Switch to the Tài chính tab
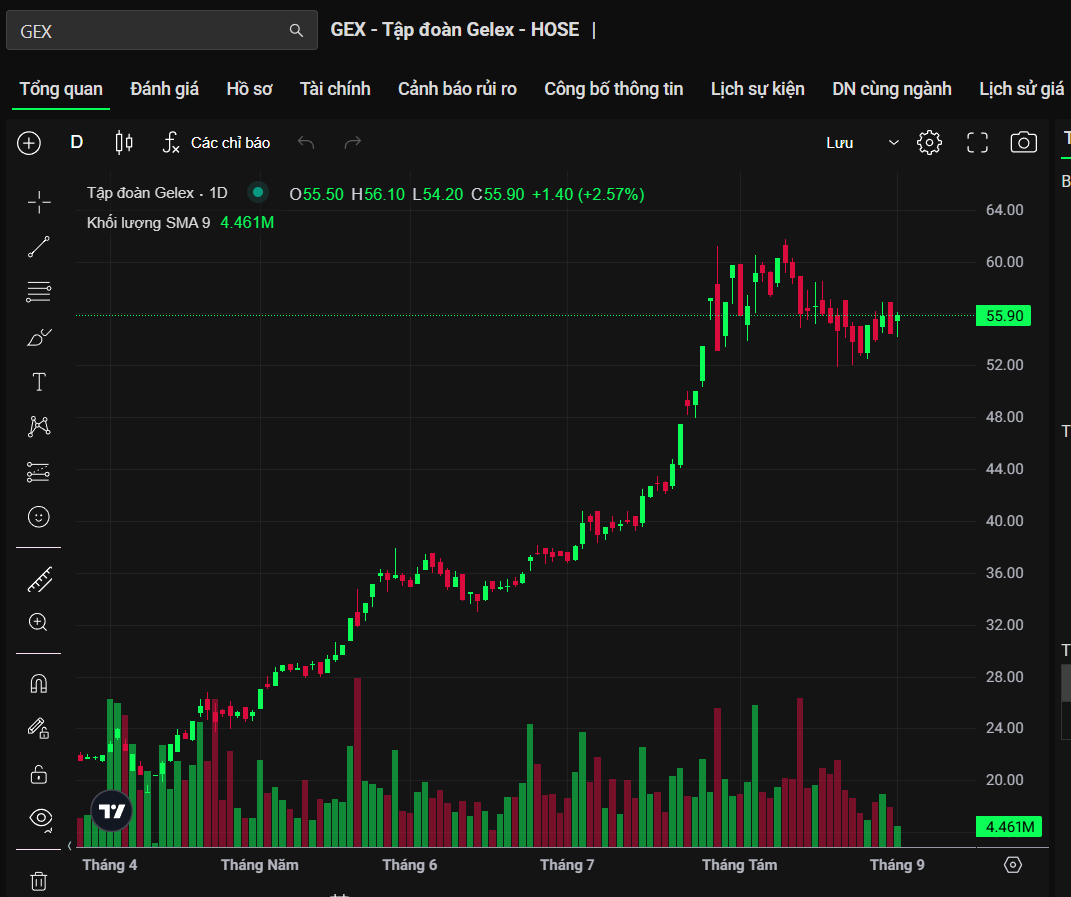This screenshot has height=897, width=1071. click(335, 89)
